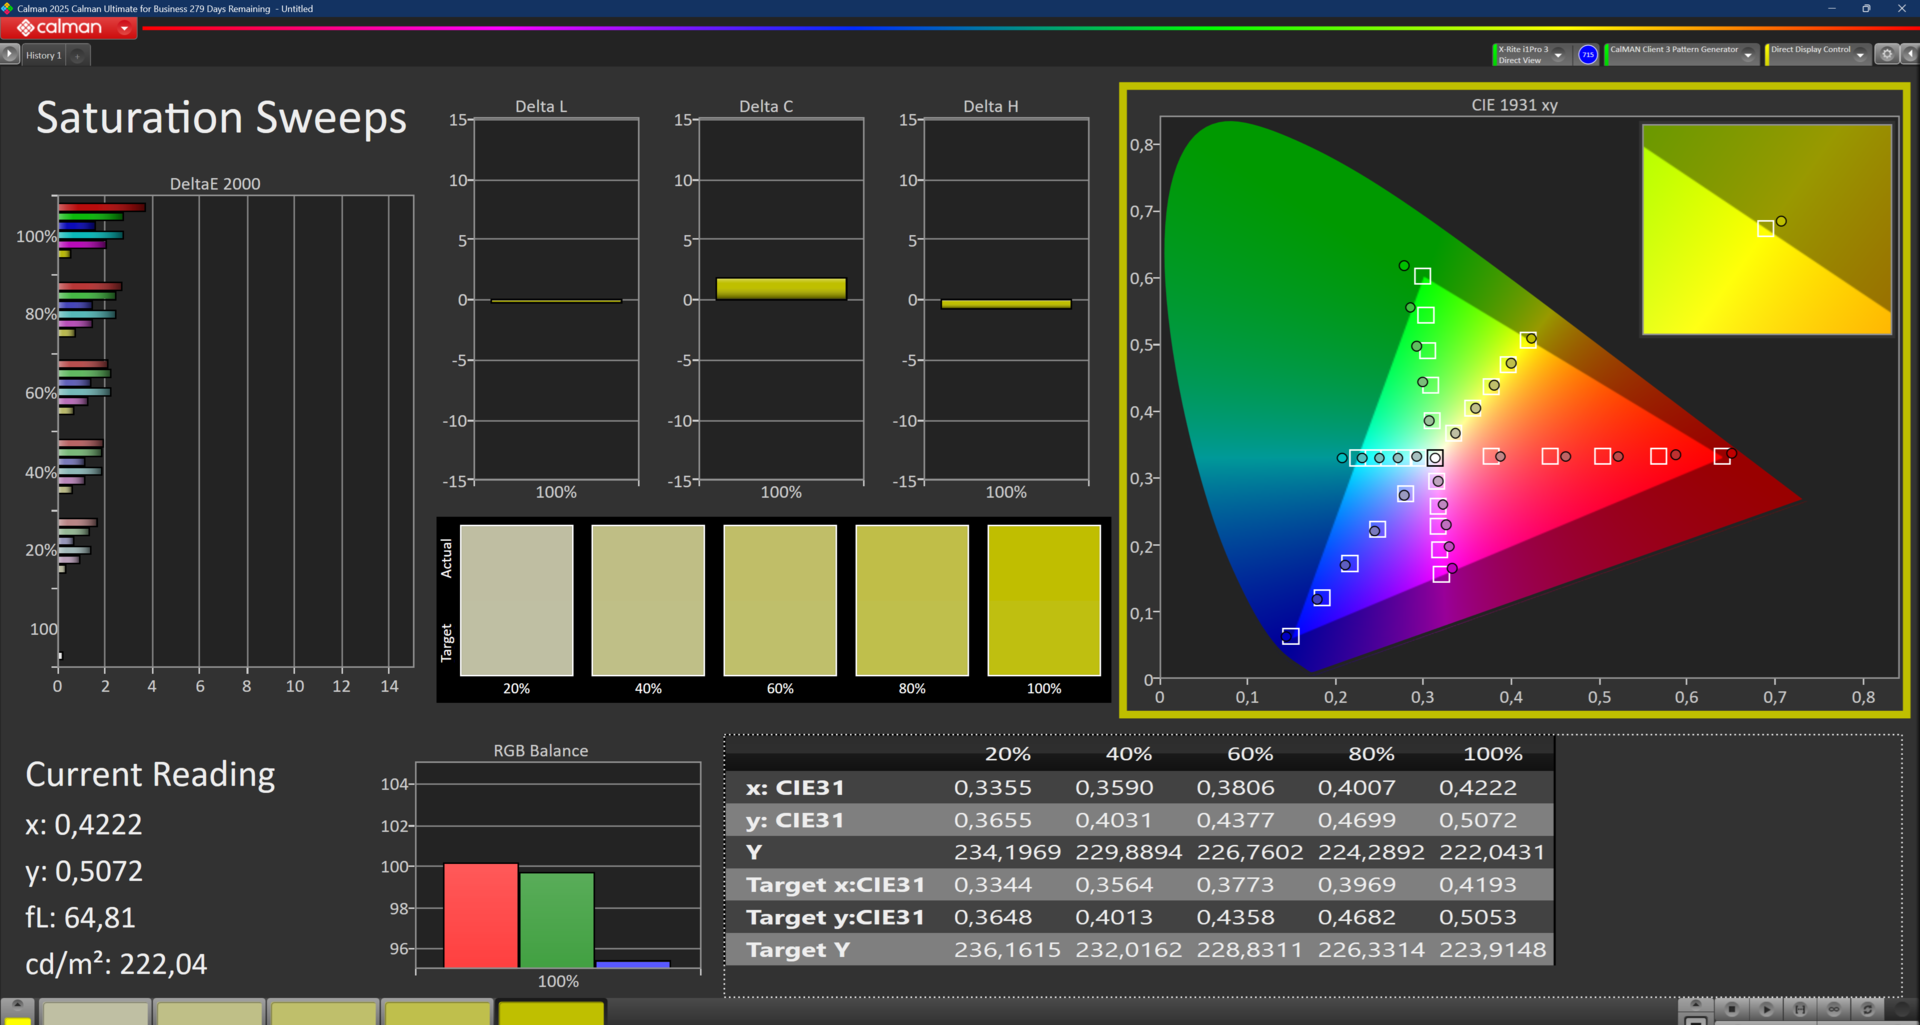The image size is (1920, 1025).
Task: Select the 100% yellow swatch in bottom strip
Action: (551, 1013)
